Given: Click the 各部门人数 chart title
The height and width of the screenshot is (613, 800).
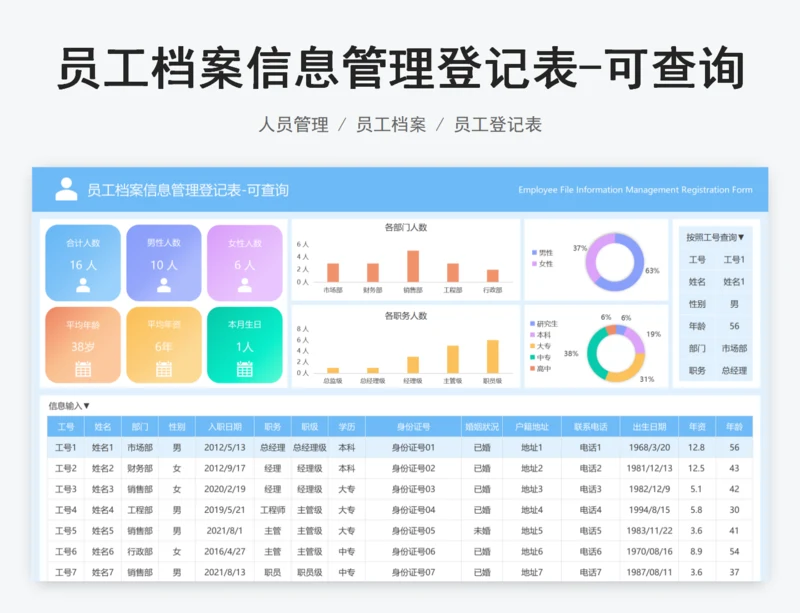Looking at the screenshot, I should 406,228.
